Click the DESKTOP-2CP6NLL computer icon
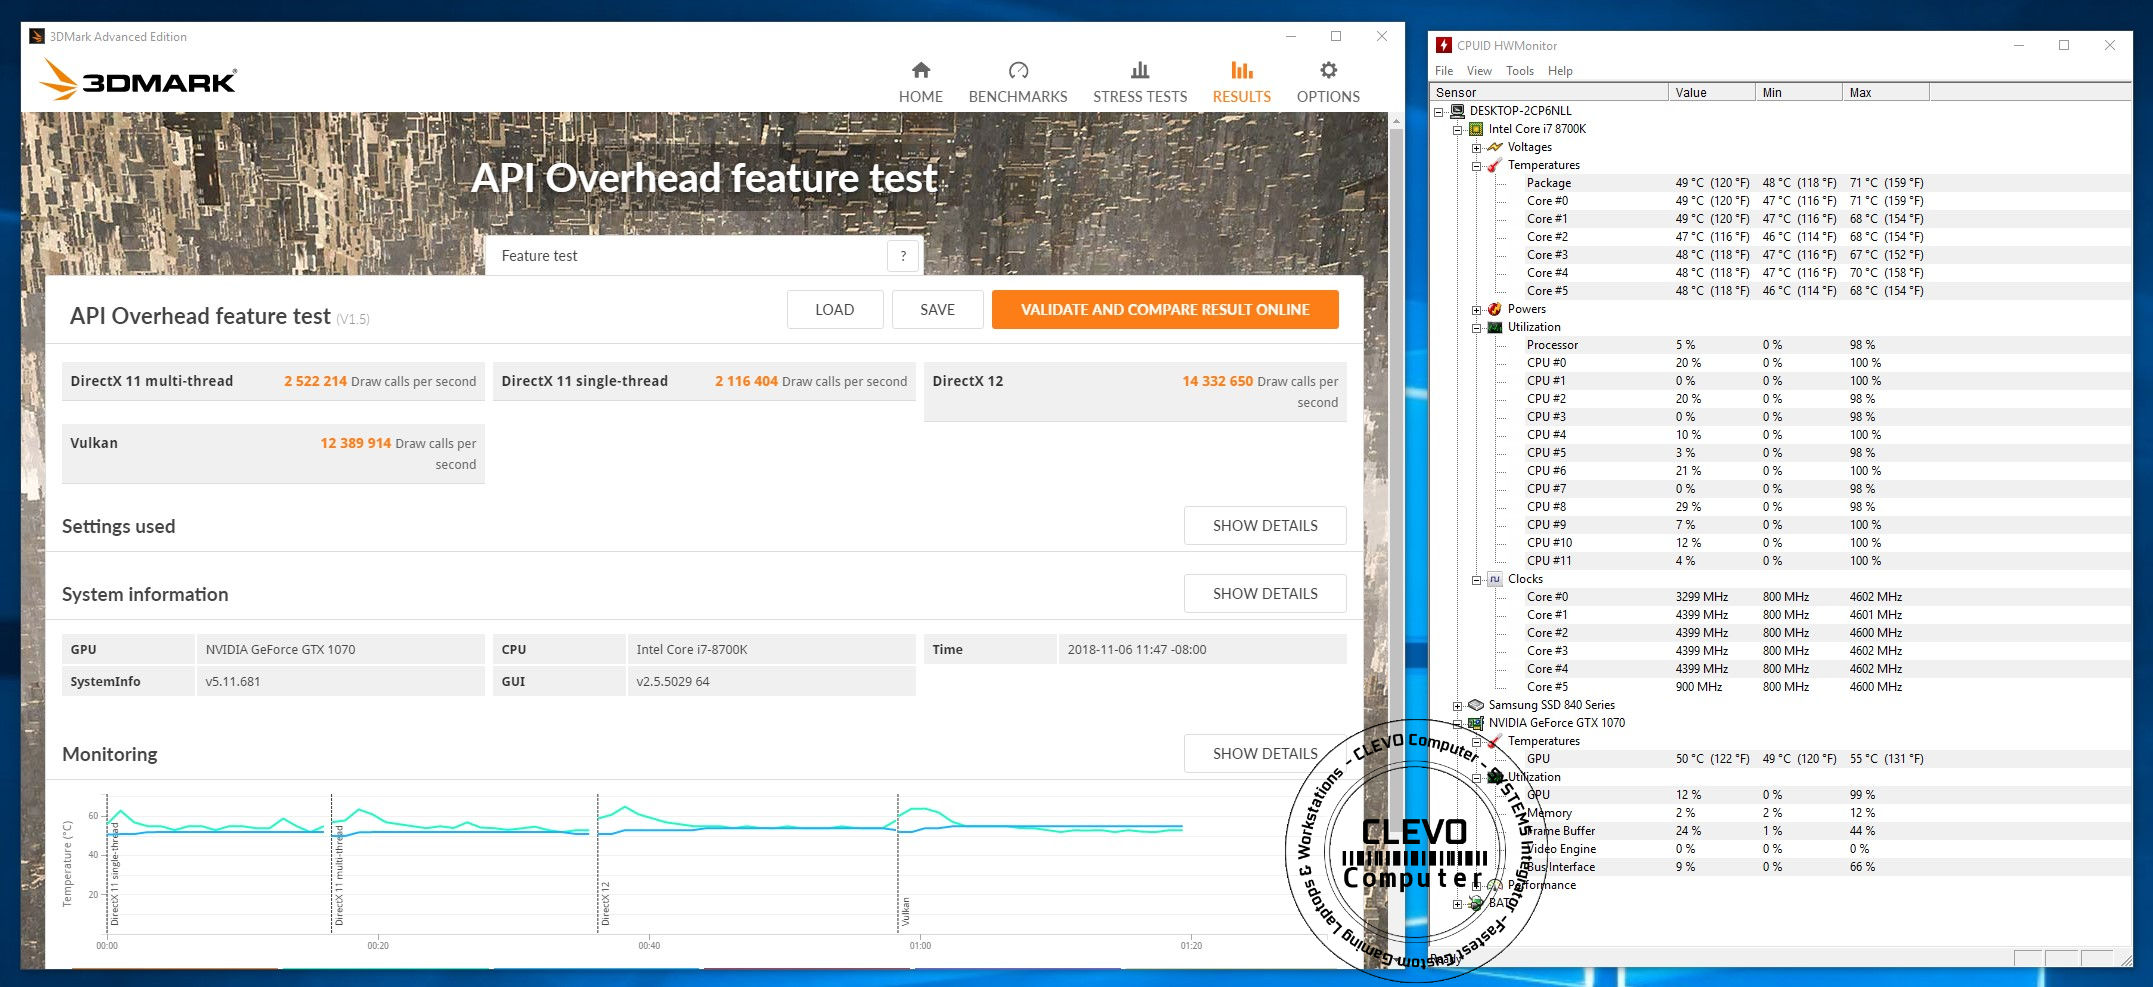Image resolution: width=2153 pixels, height=987 pixels. (x=1457, y=111)
